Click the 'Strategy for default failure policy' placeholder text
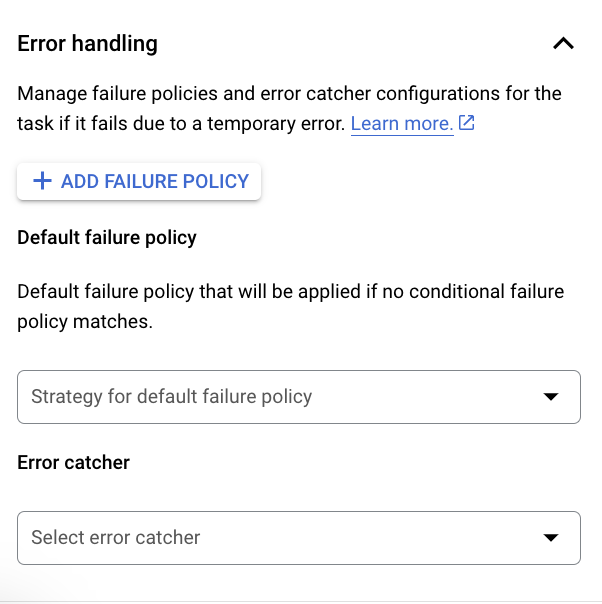This screenshot has height=604, width=602. click(x=172, y=397)
